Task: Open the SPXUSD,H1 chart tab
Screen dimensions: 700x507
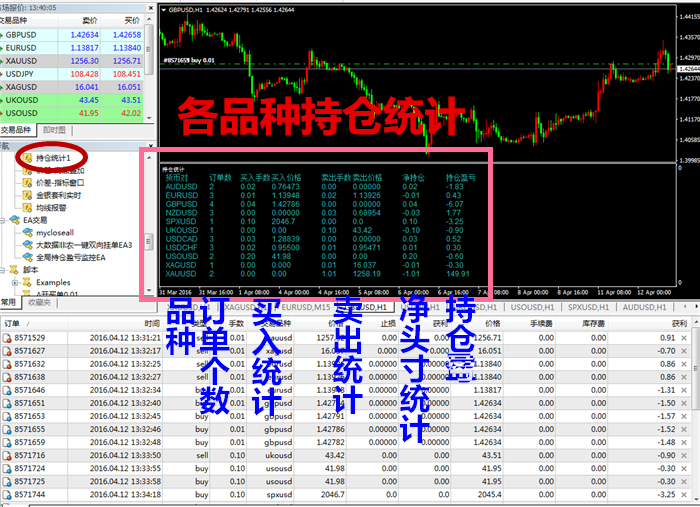Action: point(588,308)
